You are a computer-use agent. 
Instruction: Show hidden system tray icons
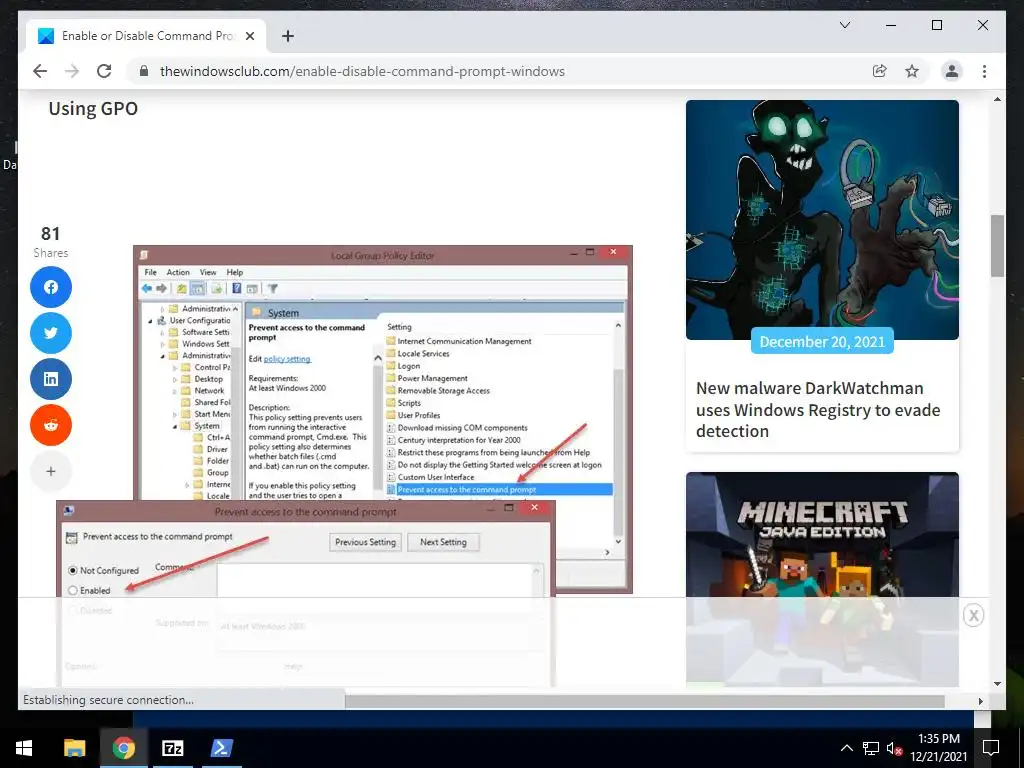pyautogui.click(x=846, y=748)
